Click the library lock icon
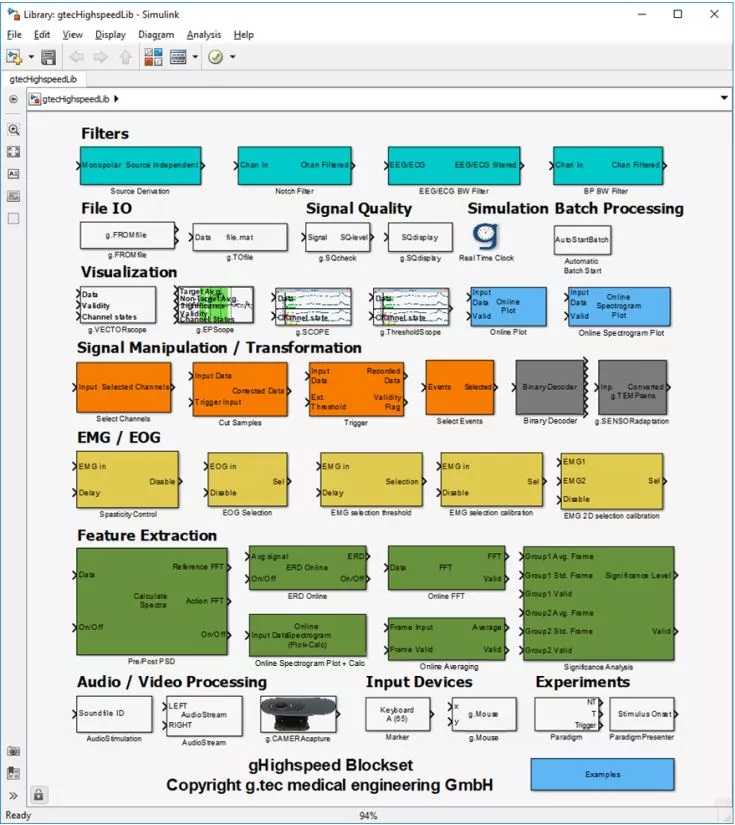 (38, 796)
